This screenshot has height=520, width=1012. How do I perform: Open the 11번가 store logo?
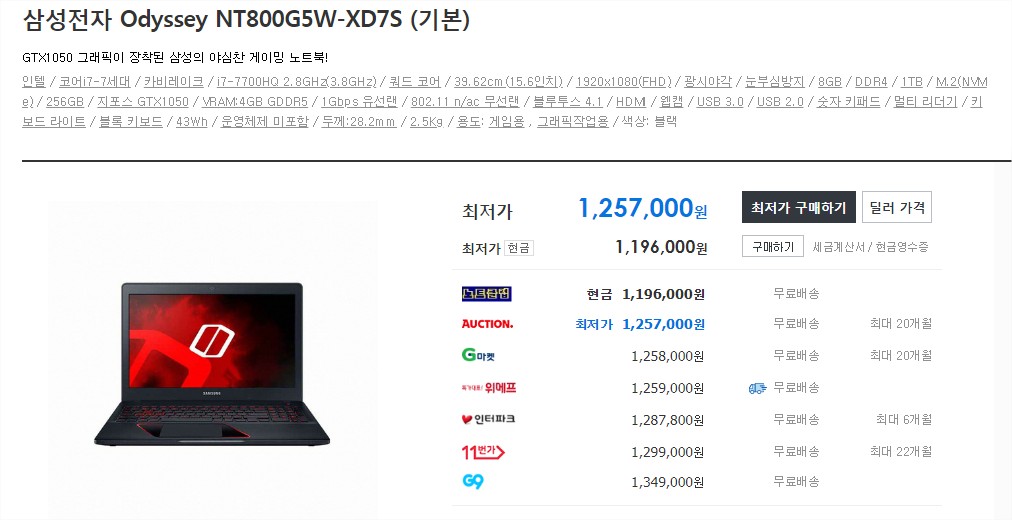(483, 452)
